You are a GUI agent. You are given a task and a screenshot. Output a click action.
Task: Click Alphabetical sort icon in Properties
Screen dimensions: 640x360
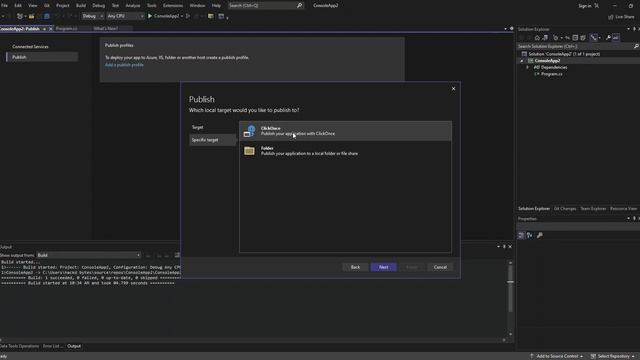click(x=529, y=236)
